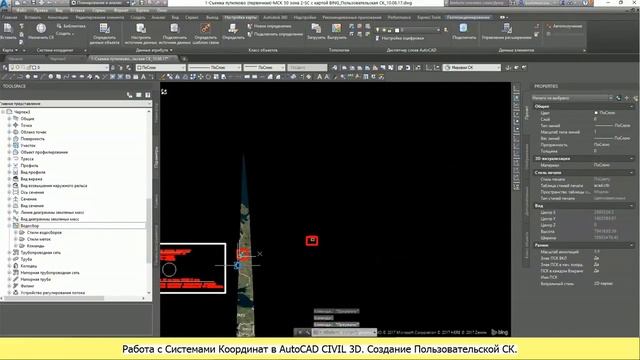Add new drawing tab with plus button
Image resolution: width=640 pixels, height=360 pixels.
184,59
